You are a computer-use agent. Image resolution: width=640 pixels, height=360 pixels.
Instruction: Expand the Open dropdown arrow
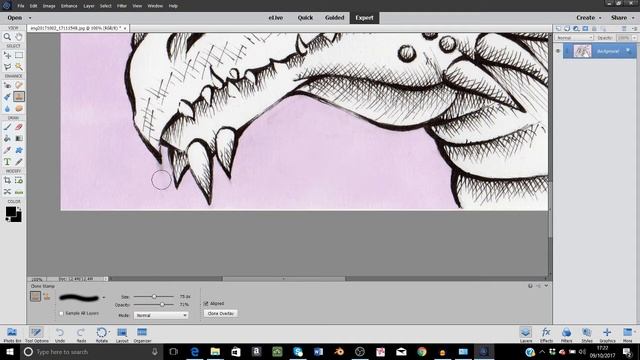(30, 18)
